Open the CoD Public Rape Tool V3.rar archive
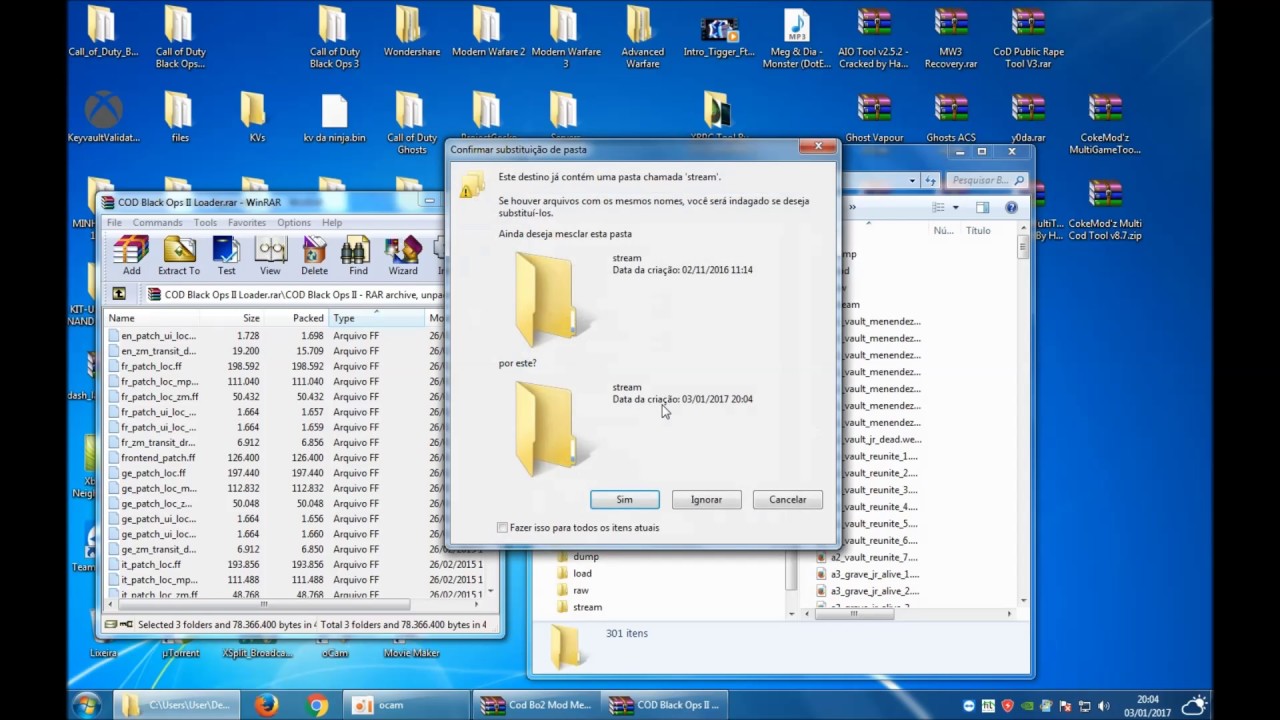Screen dimensions: 1280x720 (1028, 37)
